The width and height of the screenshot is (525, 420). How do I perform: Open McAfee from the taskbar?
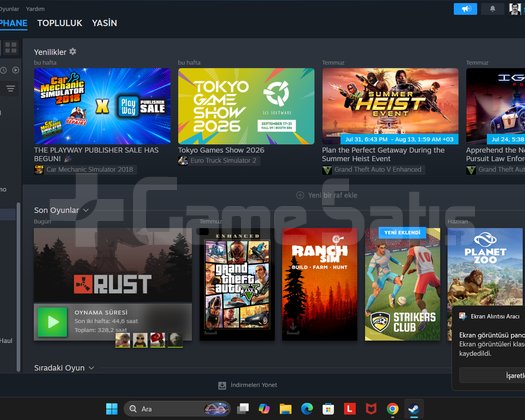371,409
